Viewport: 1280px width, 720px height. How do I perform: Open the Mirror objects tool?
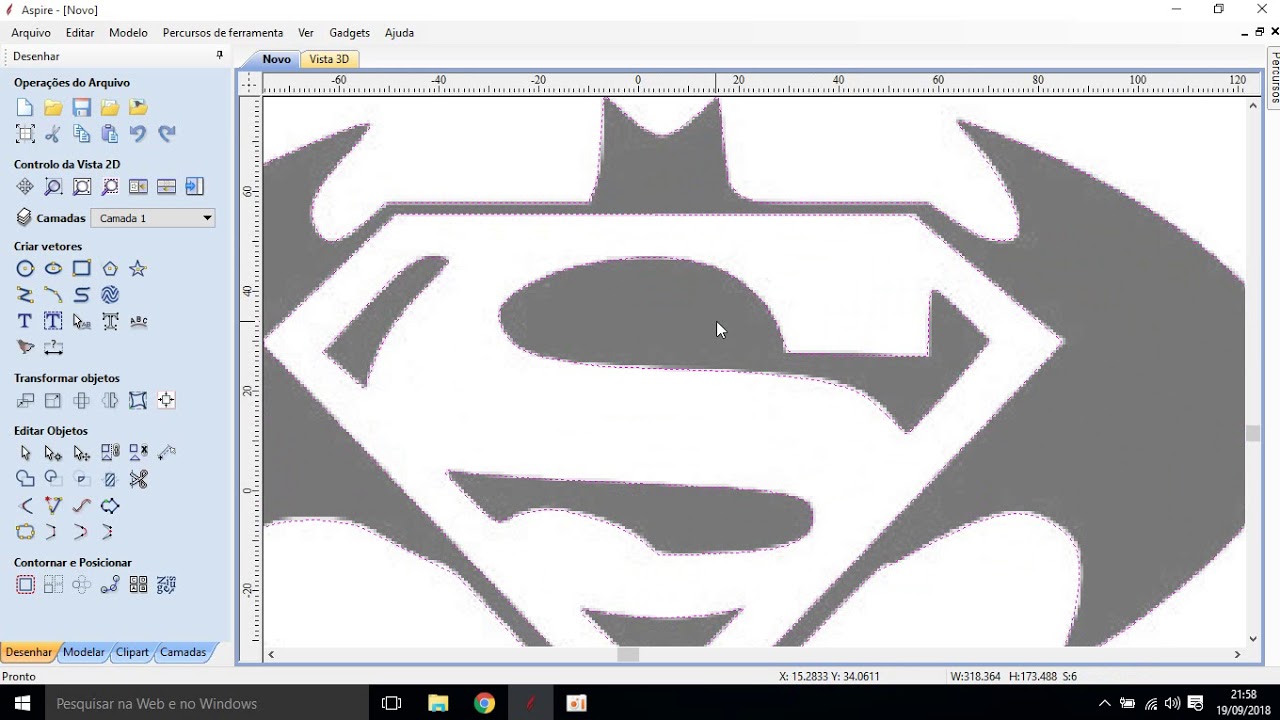(110, 401)
